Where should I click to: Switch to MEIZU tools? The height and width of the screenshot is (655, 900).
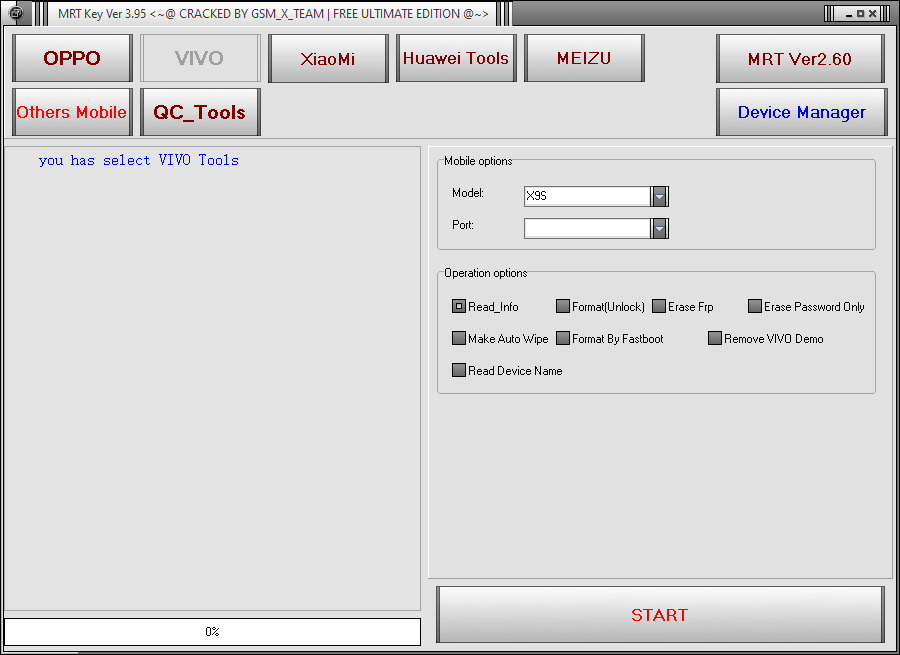(584, 58)
